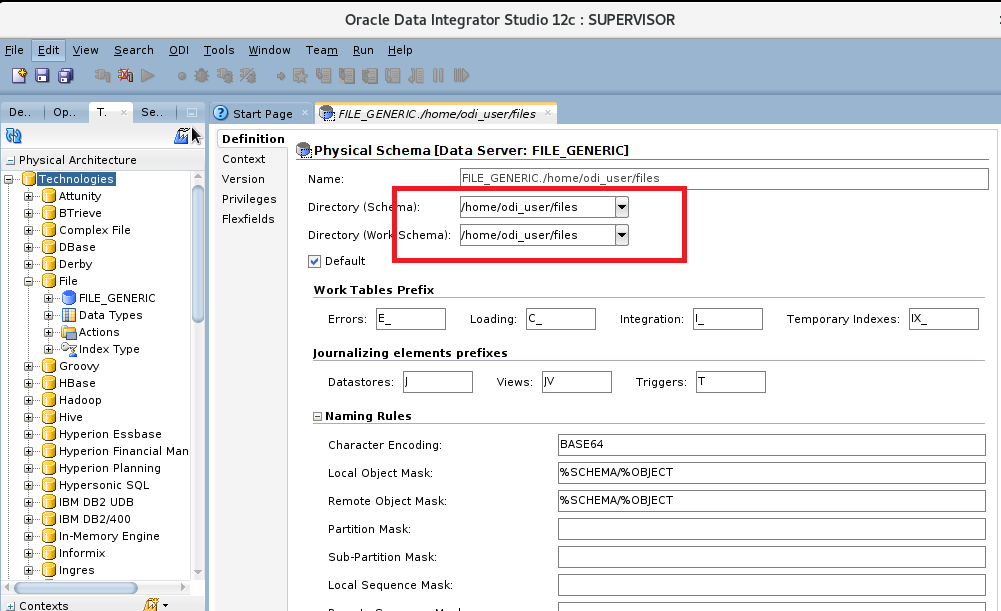Click the Loading prefix input field
Screen dimensions: 1001x611
pos(561,319)
